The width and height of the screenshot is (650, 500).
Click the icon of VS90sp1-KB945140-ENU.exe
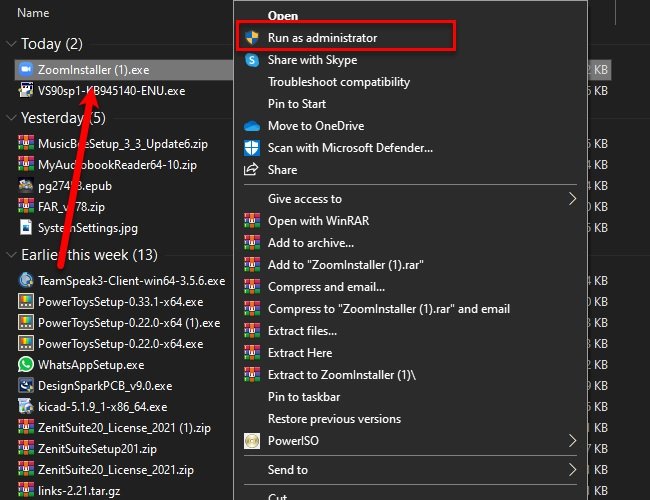pos(26,90)
